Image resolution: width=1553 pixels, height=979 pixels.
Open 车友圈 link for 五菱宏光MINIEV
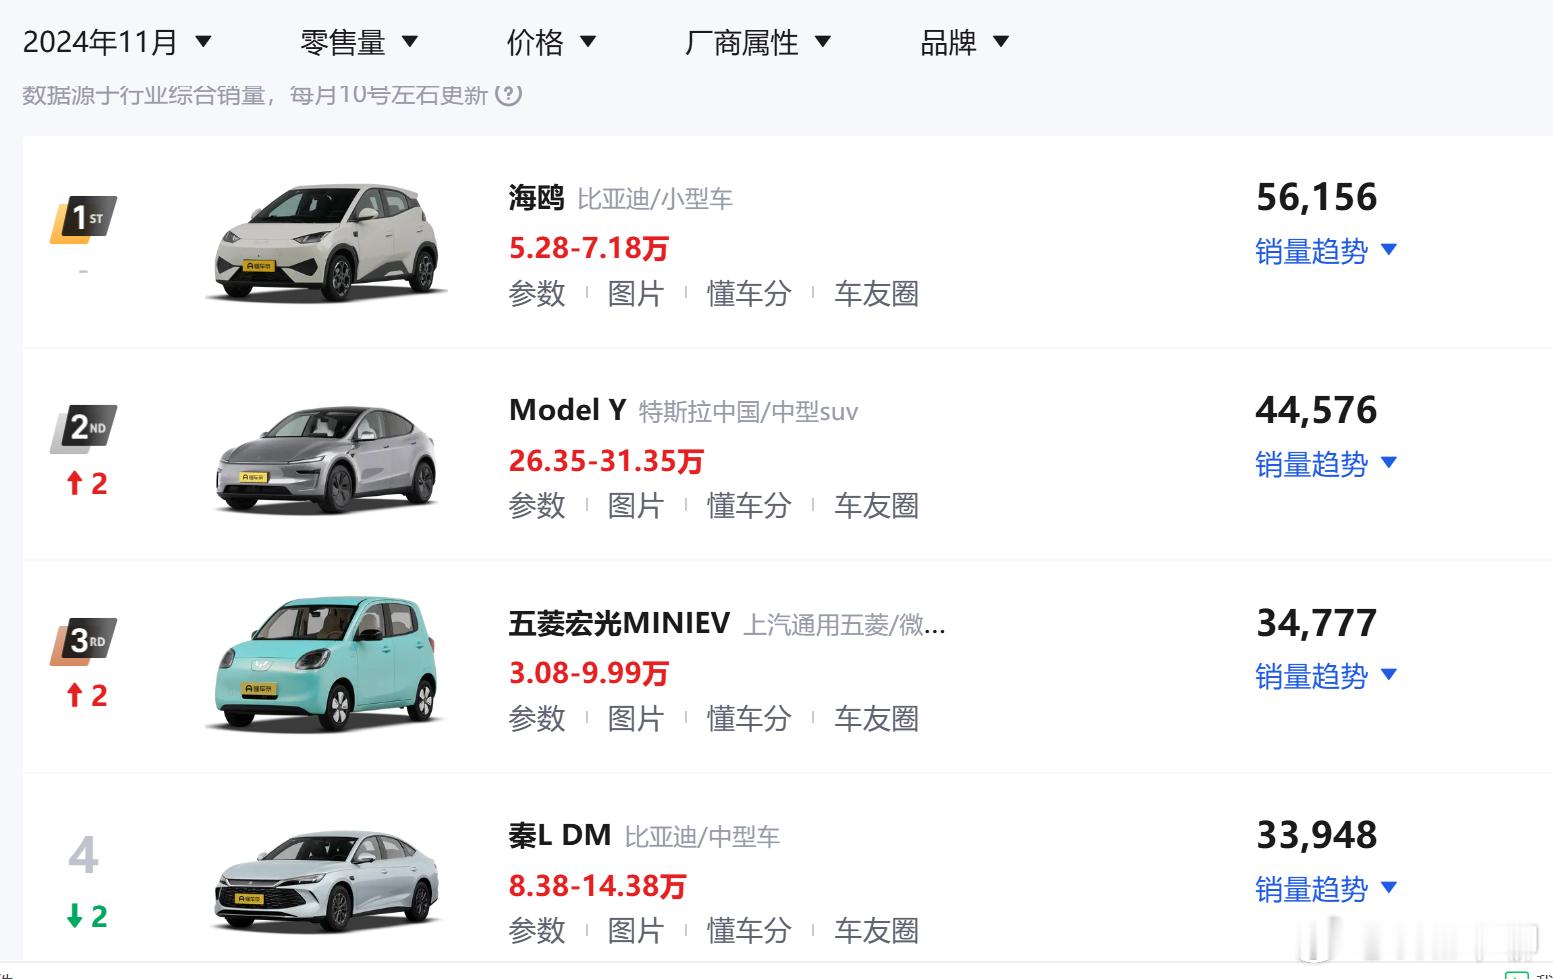[x=877, y=719]
